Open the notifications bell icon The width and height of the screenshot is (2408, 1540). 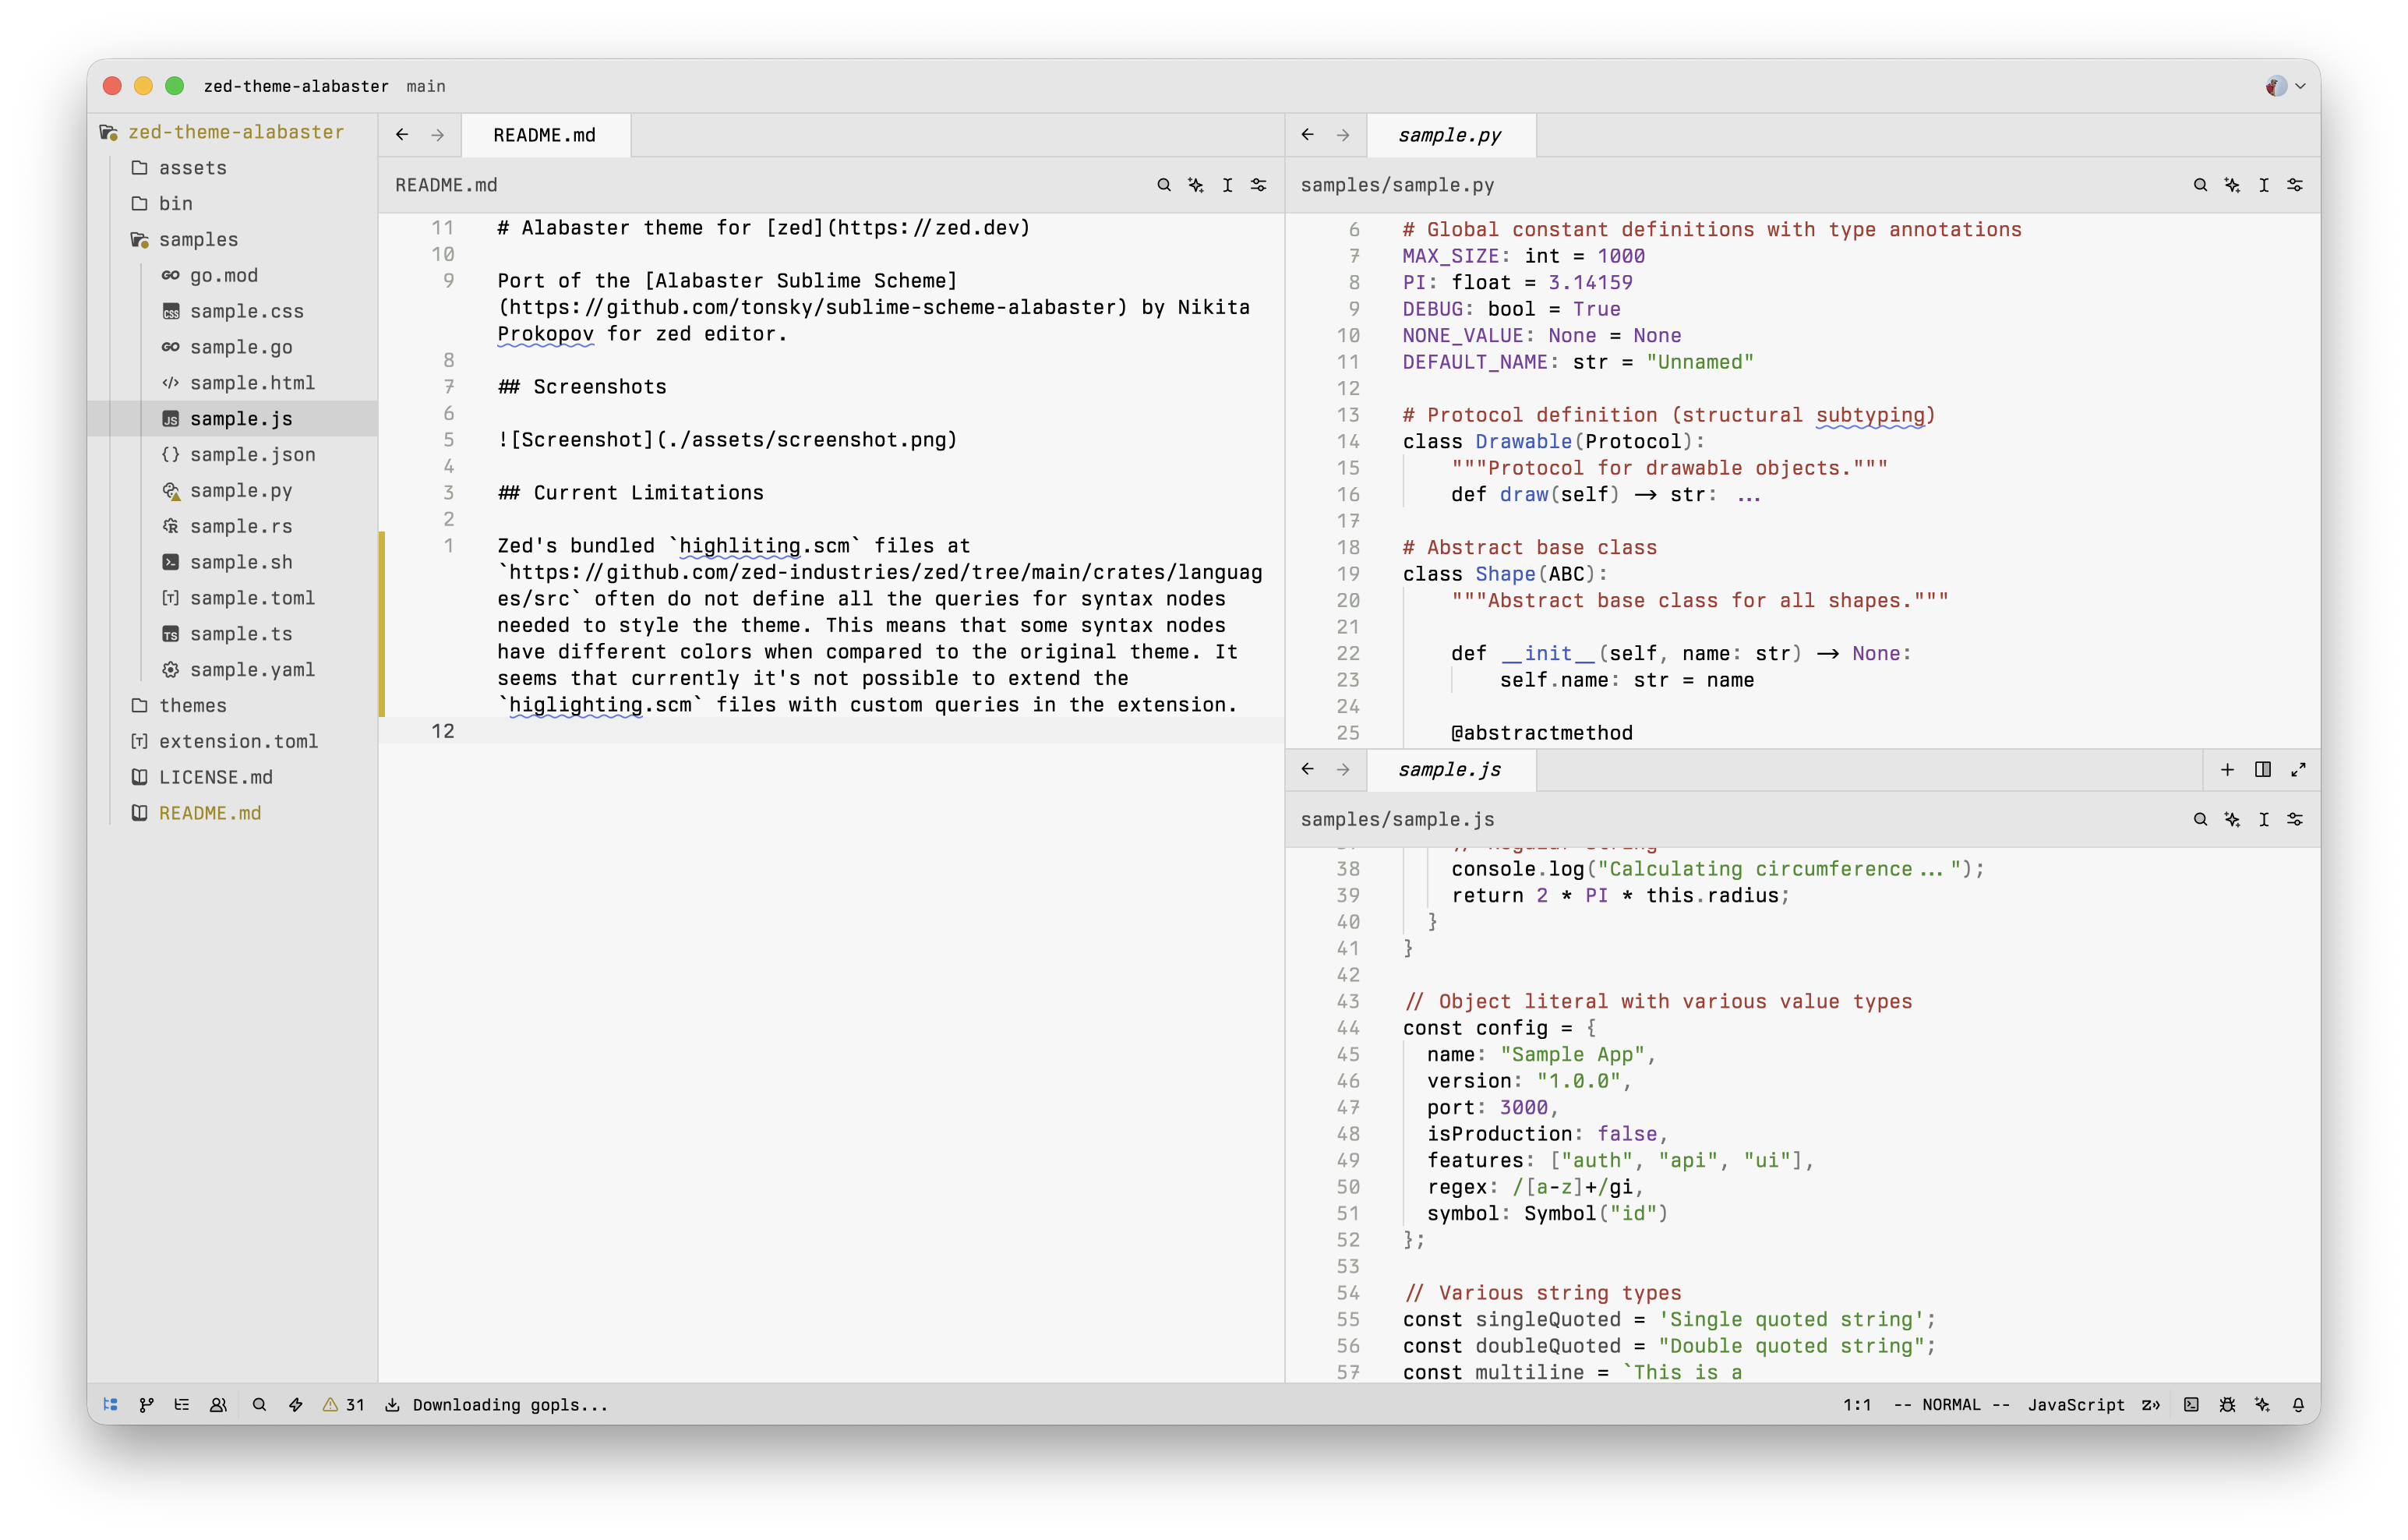[2298, 1404]
